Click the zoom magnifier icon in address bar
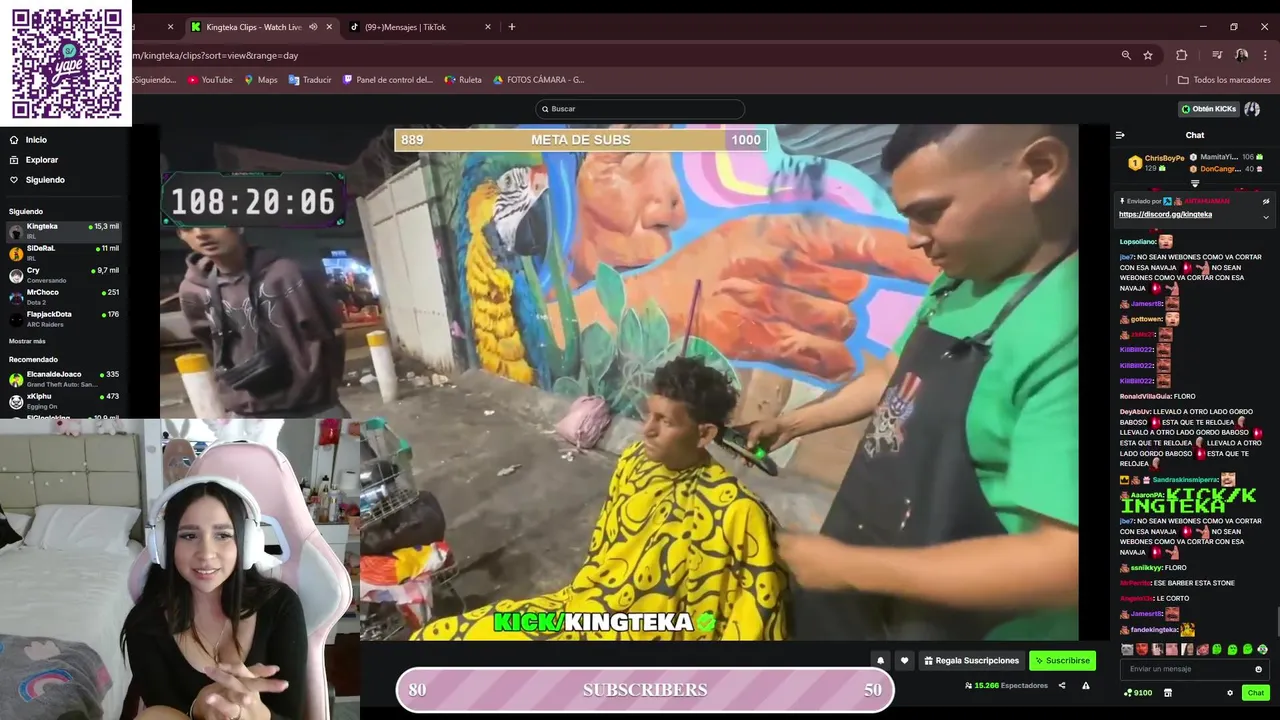This screenshot has height=720, width=1280. click(1126, 55)
